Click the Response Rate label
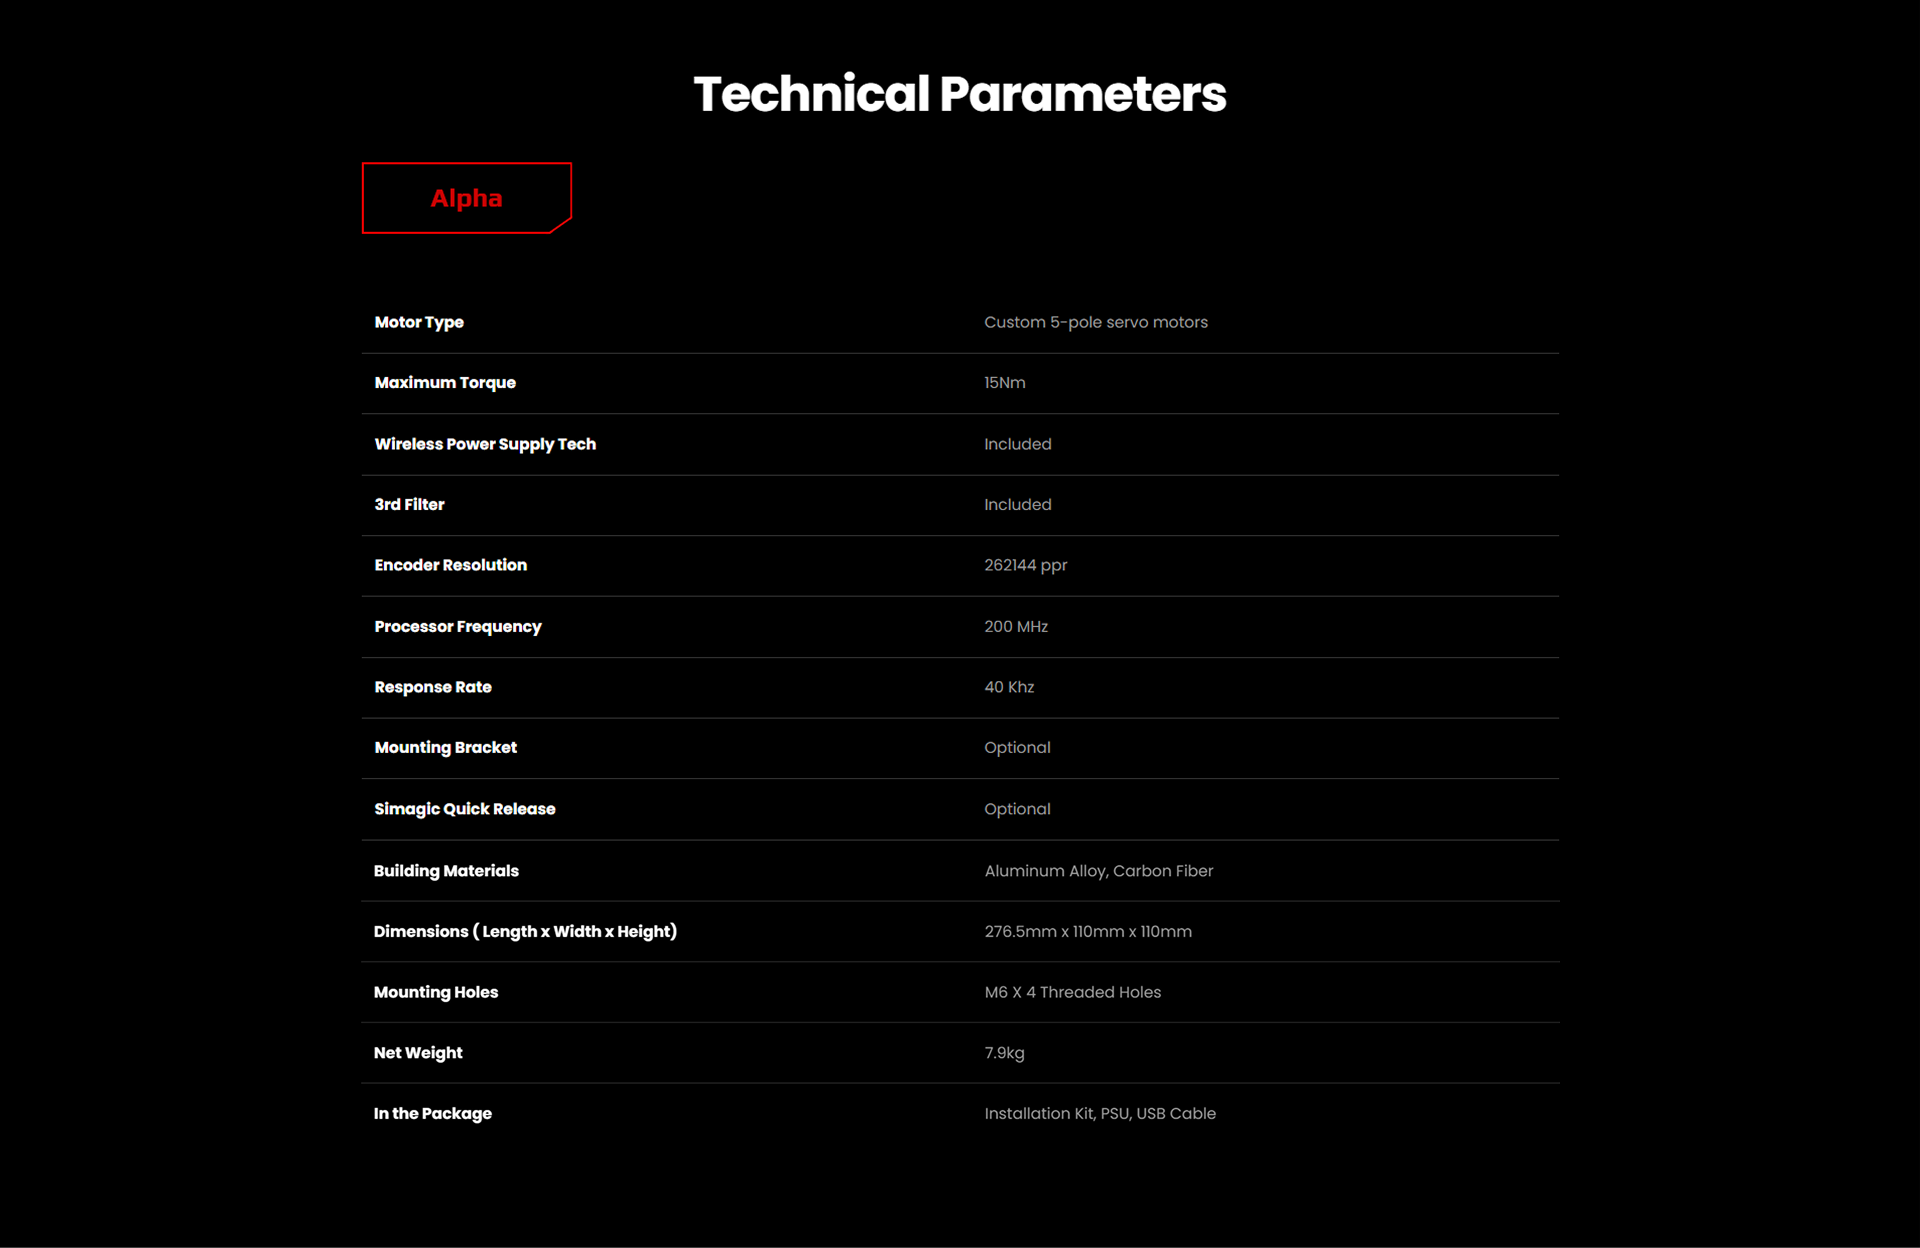The width and height of the screenshot is (1920, 1248). 433,687
